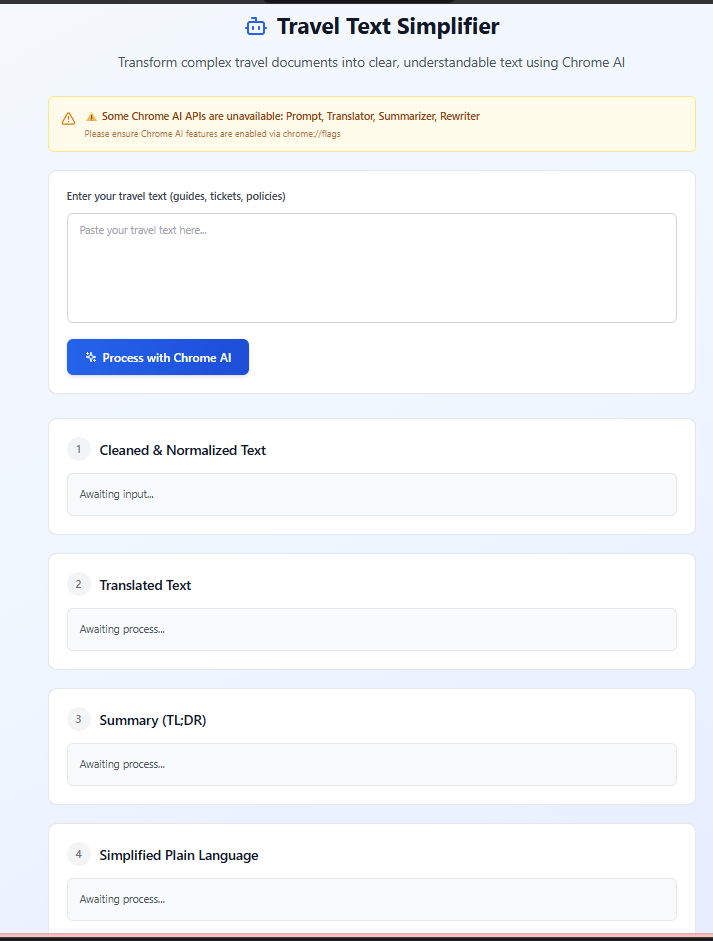Click the blue robot logo icon
This screenshot has width=713, height=941.
(256, 27)
